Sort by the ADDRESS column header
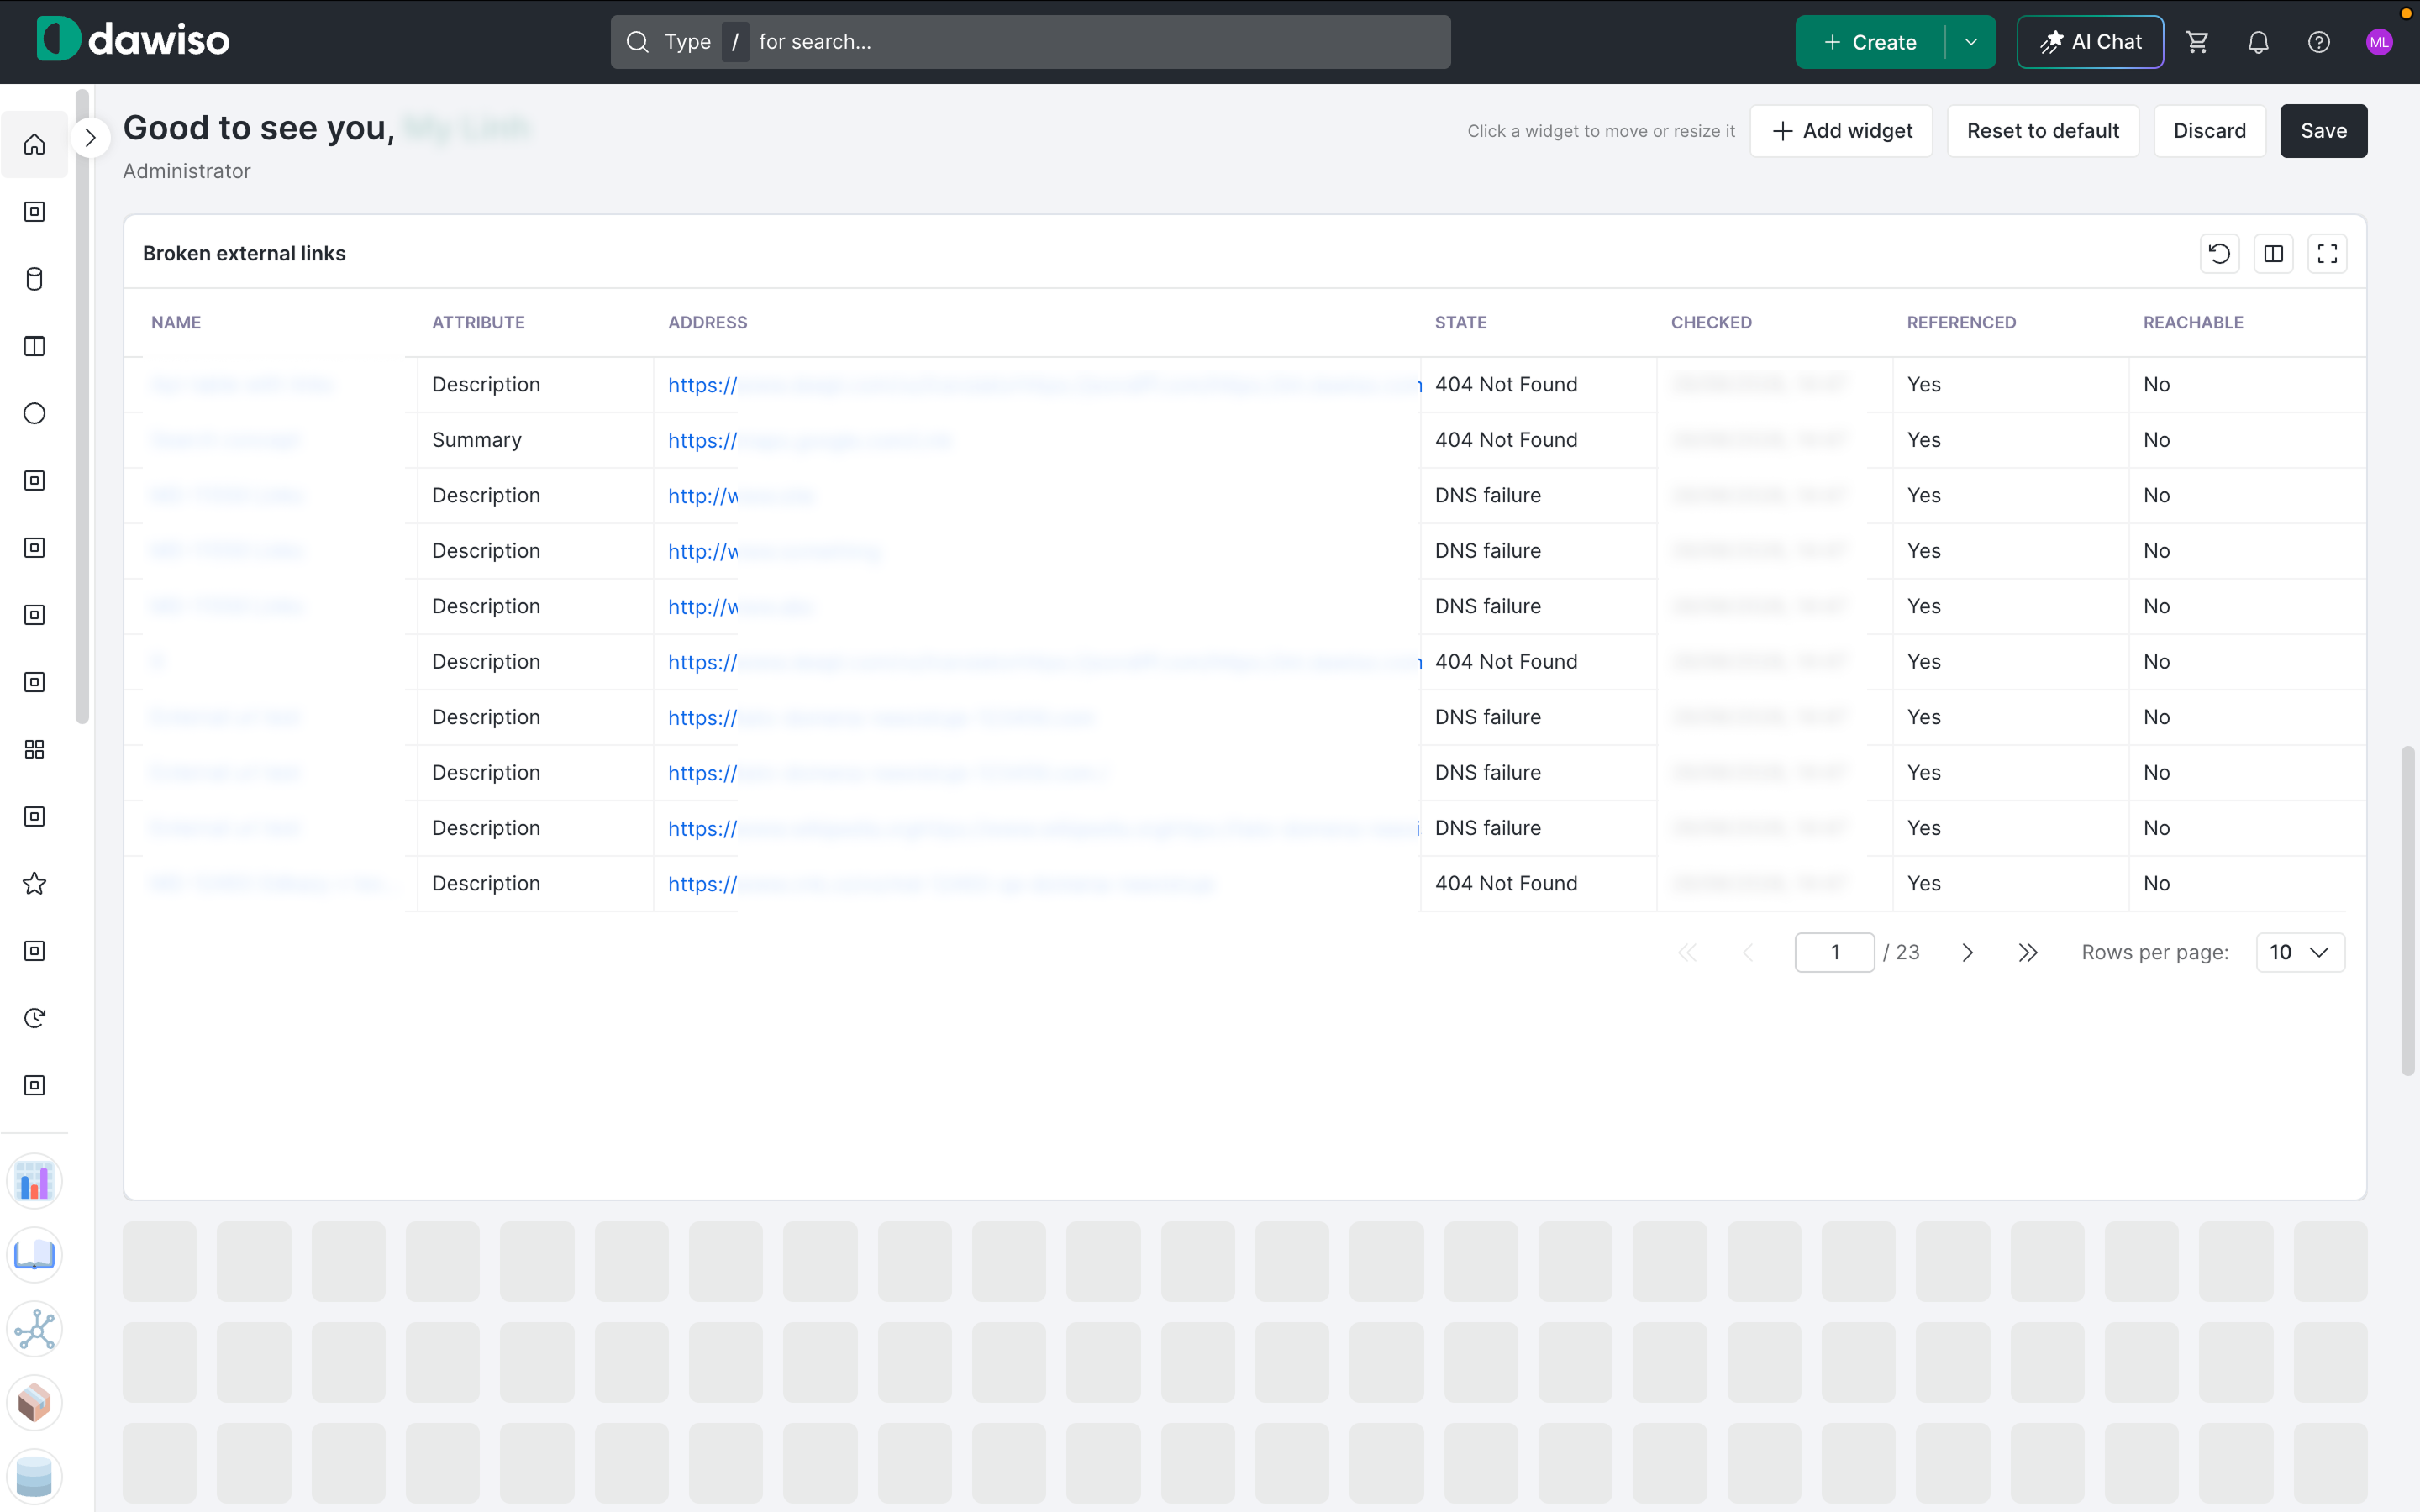 pos(707,322)
